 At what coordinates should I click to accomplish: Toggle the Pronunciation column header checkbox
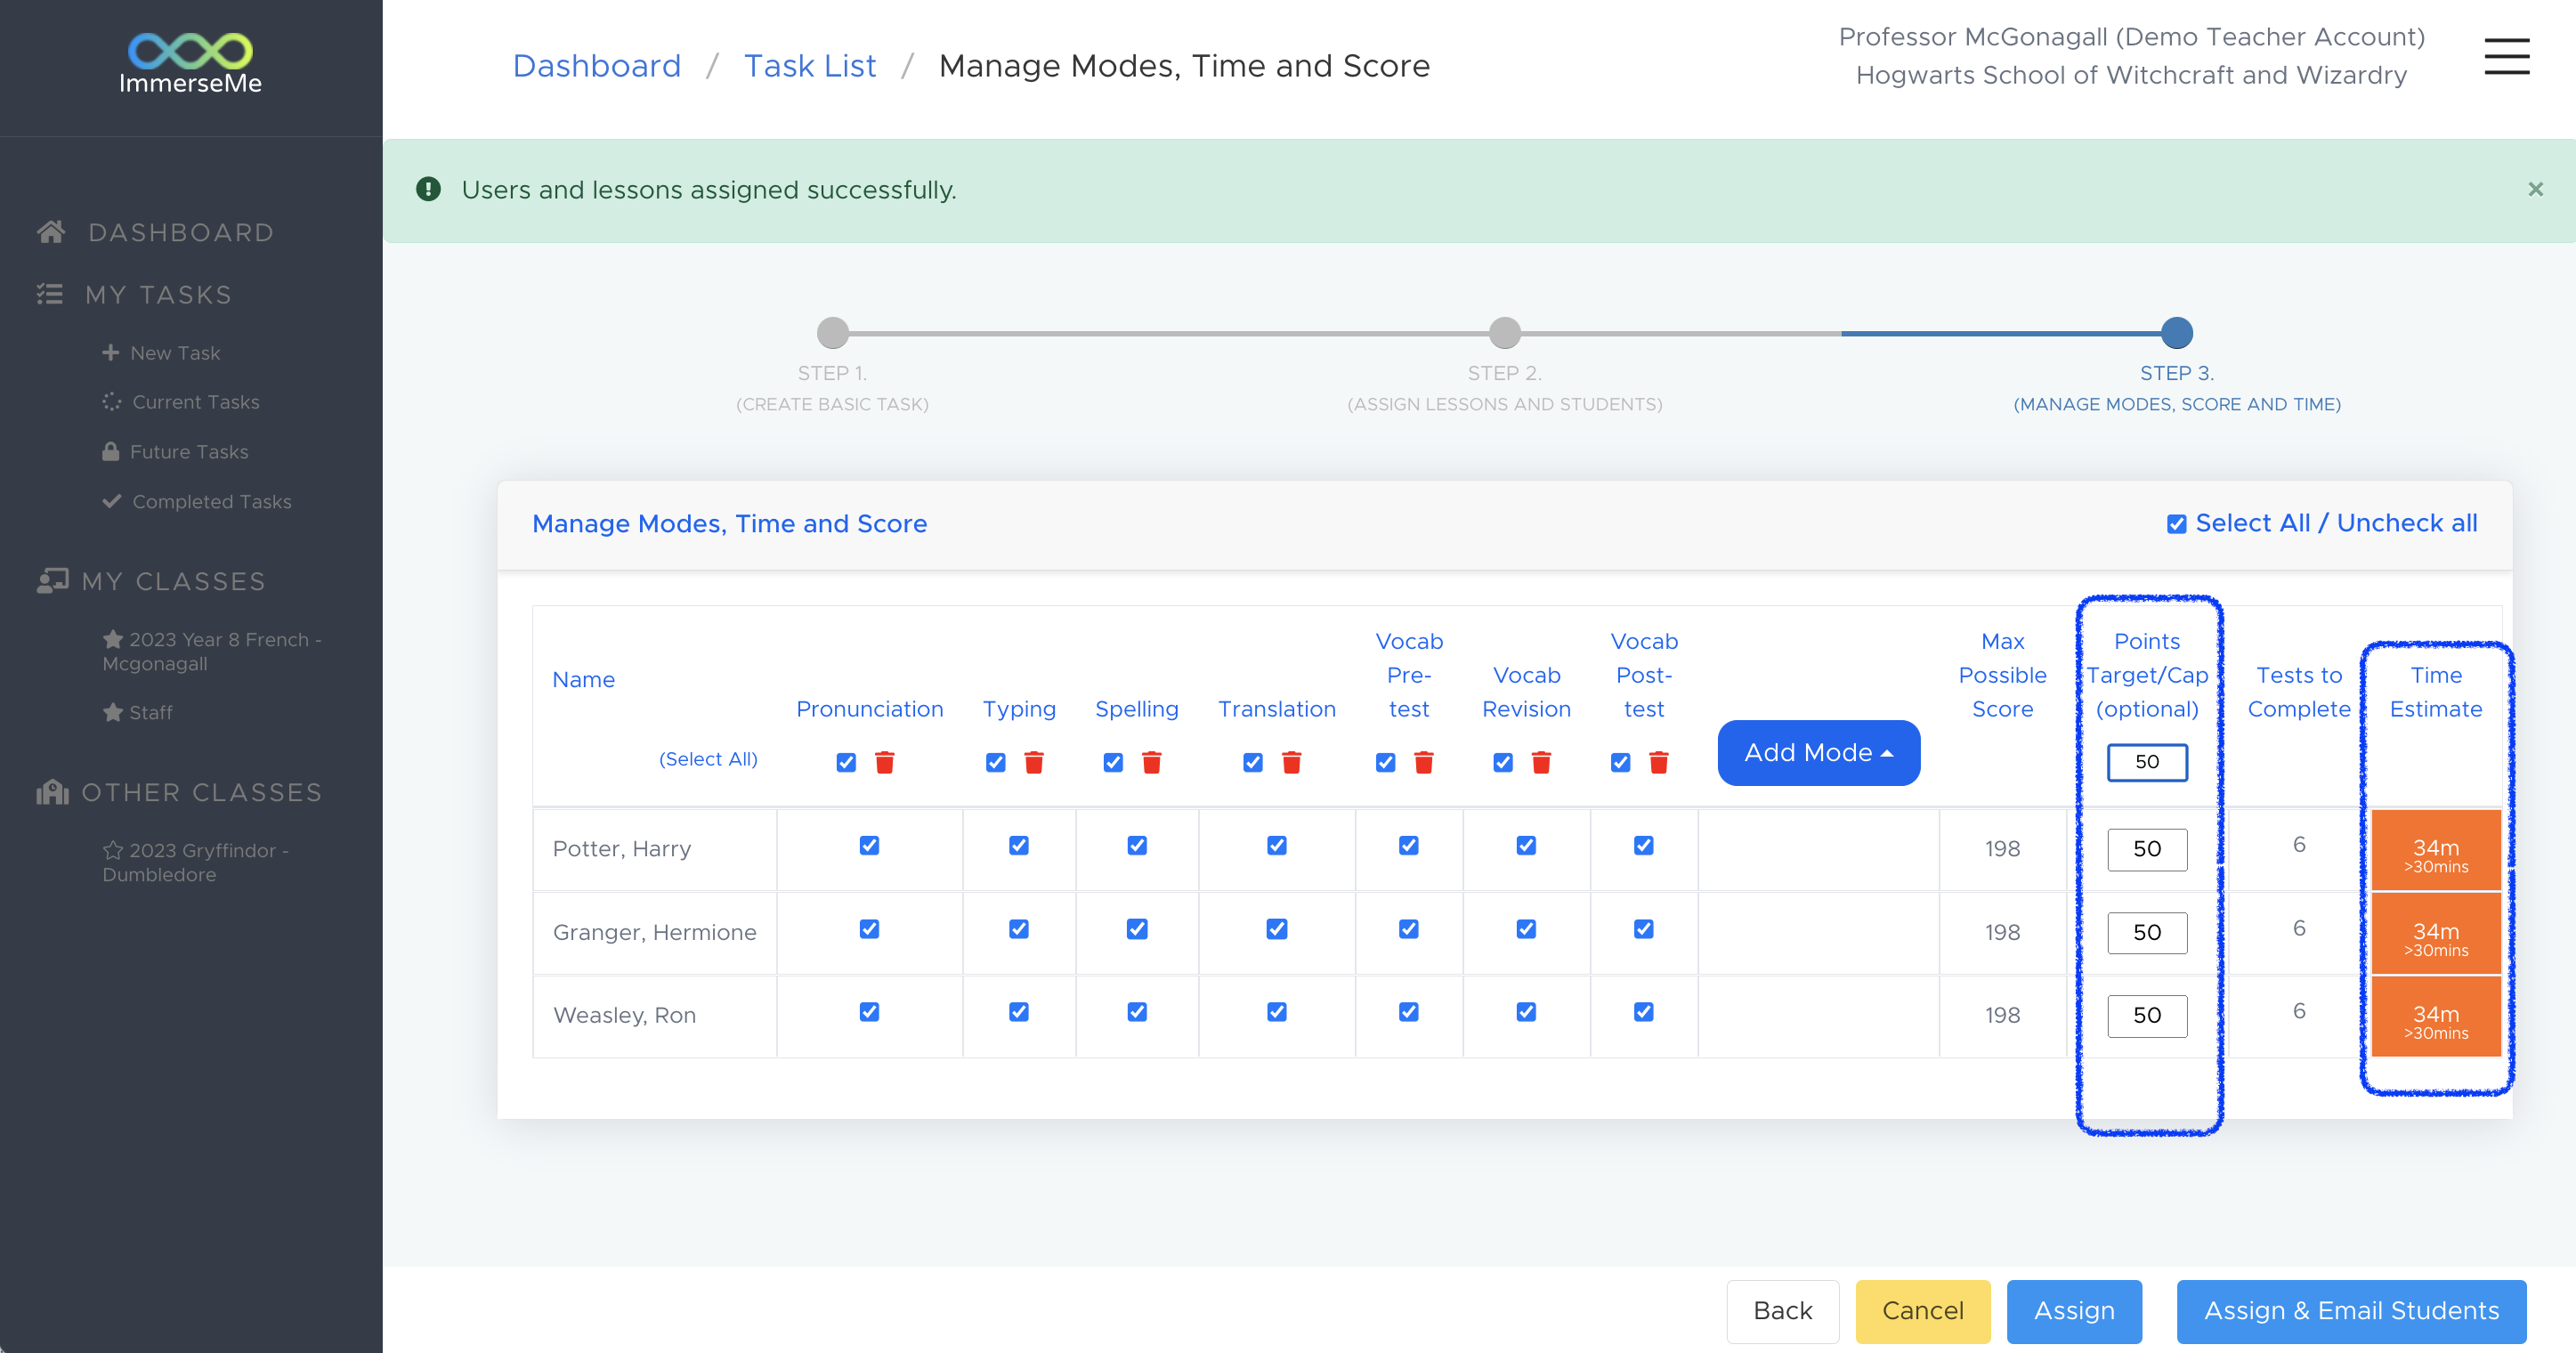(846, 762)
